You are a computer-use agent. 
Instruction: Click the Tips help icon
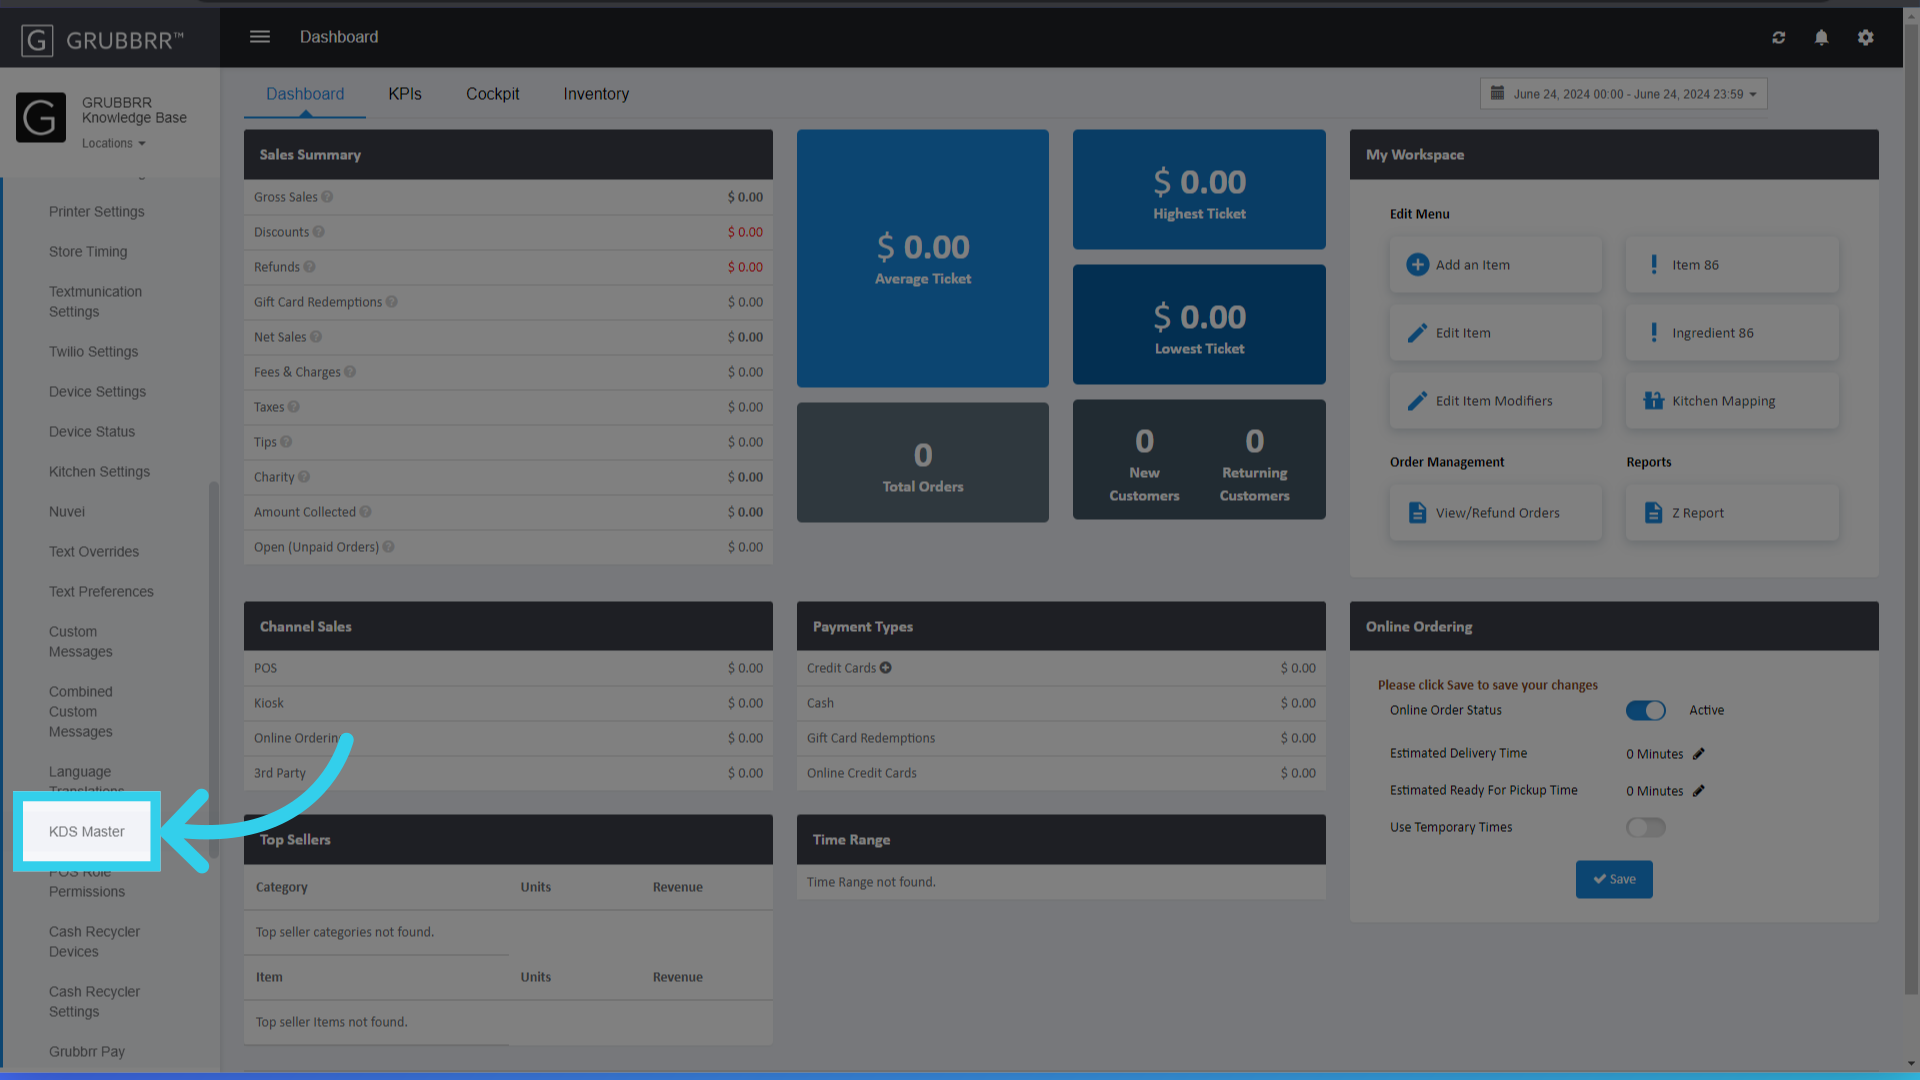point(286,442)
